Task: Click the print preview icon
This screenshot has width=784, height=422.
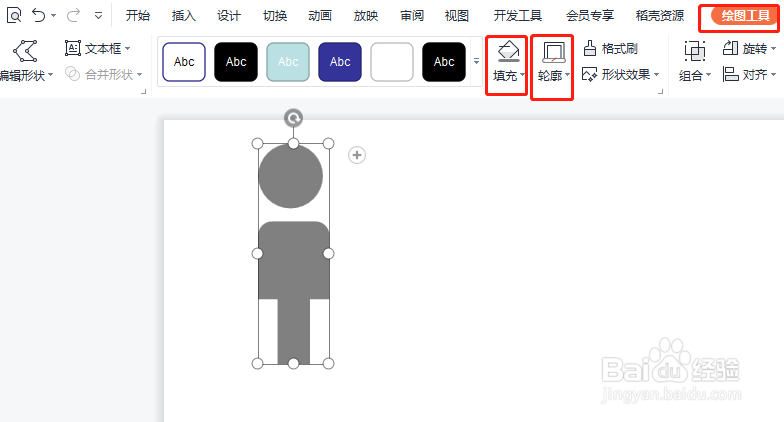Action: tap(14, 16)
